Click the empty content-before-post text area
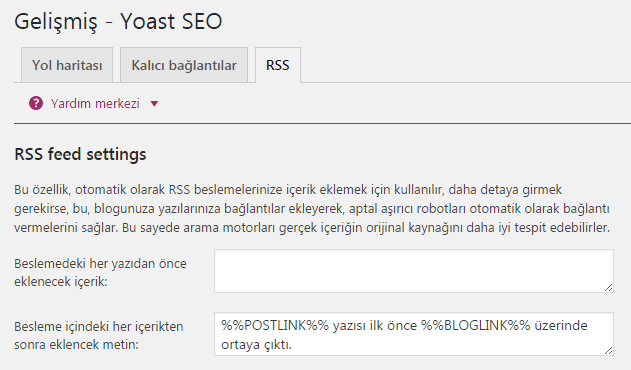The width and height of the screenshot is (631, 370). click(414, 271)
